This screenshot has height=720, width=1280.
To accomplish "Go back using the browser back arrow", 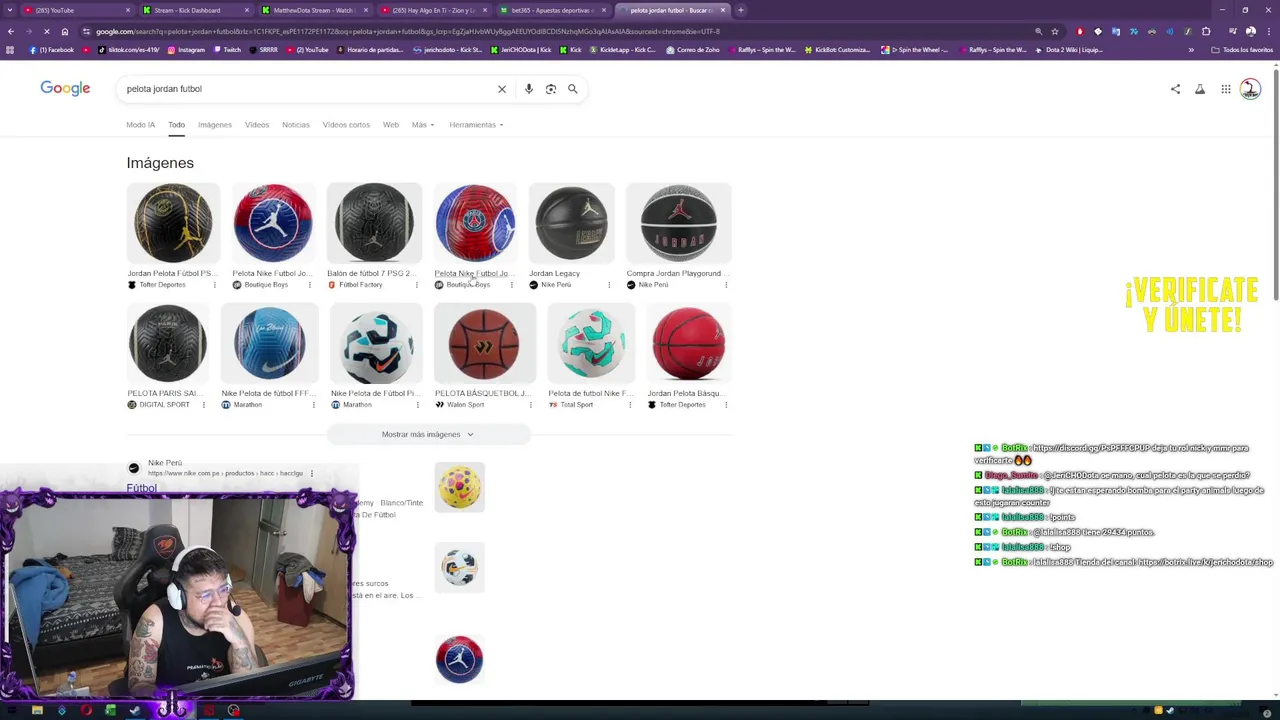I will [x=10, y=31].
